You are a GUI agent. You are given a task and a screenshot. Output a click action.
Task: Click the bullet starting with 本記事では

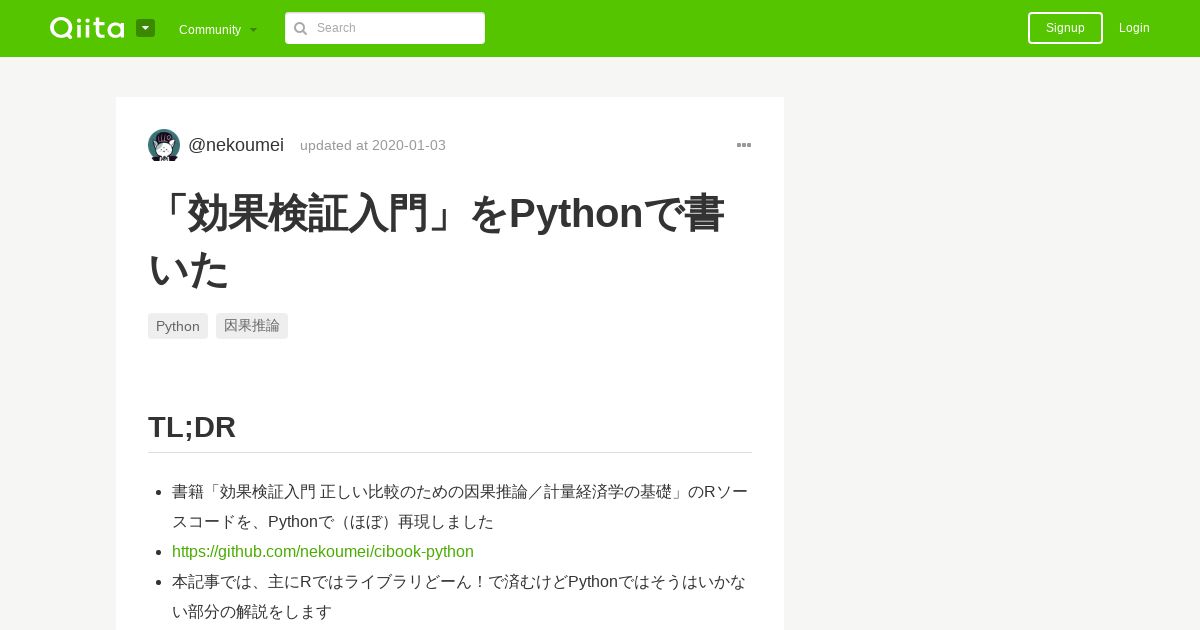459,597
